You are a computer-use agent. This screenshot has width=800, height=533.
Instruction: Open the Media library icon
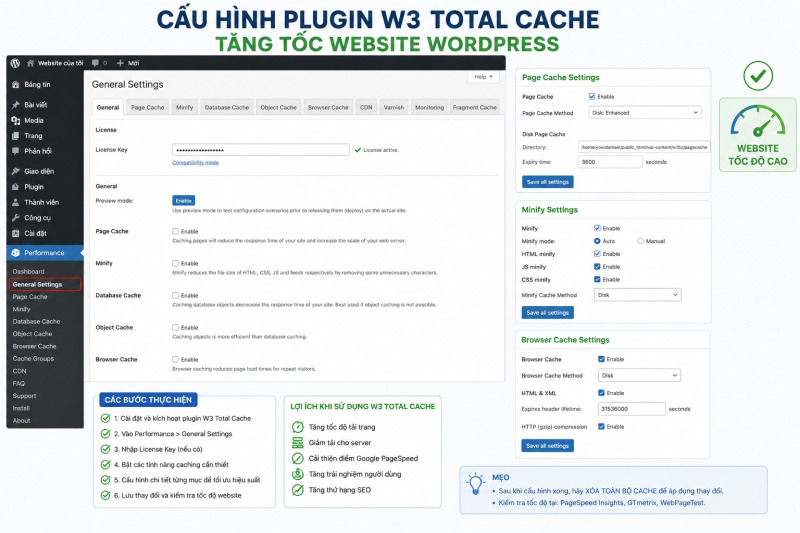[16, 120]
